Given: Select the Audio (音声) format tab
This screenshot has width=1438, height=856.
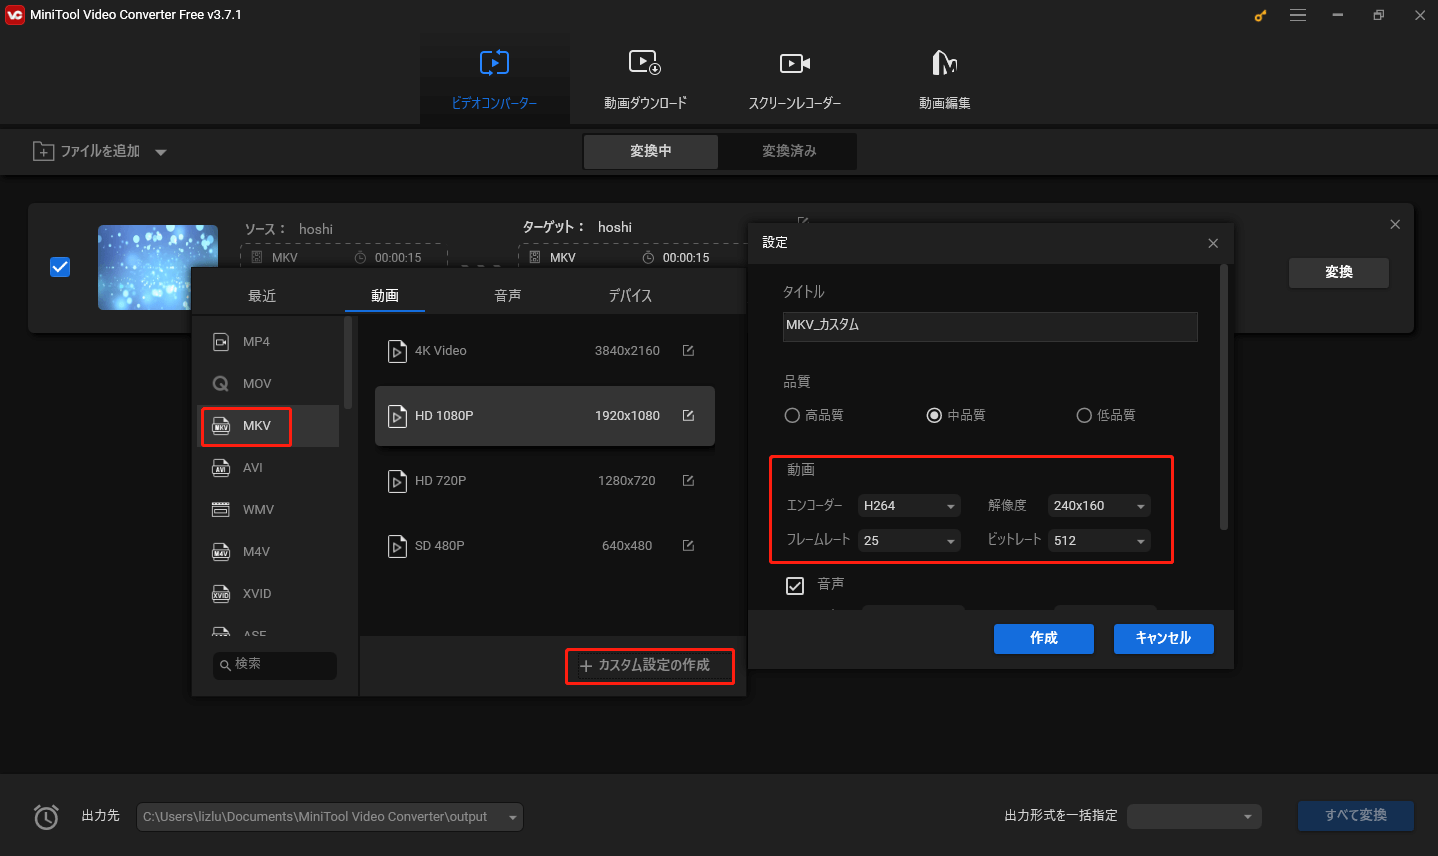Looking at the screenshot, I should click(x=508, y=296).
